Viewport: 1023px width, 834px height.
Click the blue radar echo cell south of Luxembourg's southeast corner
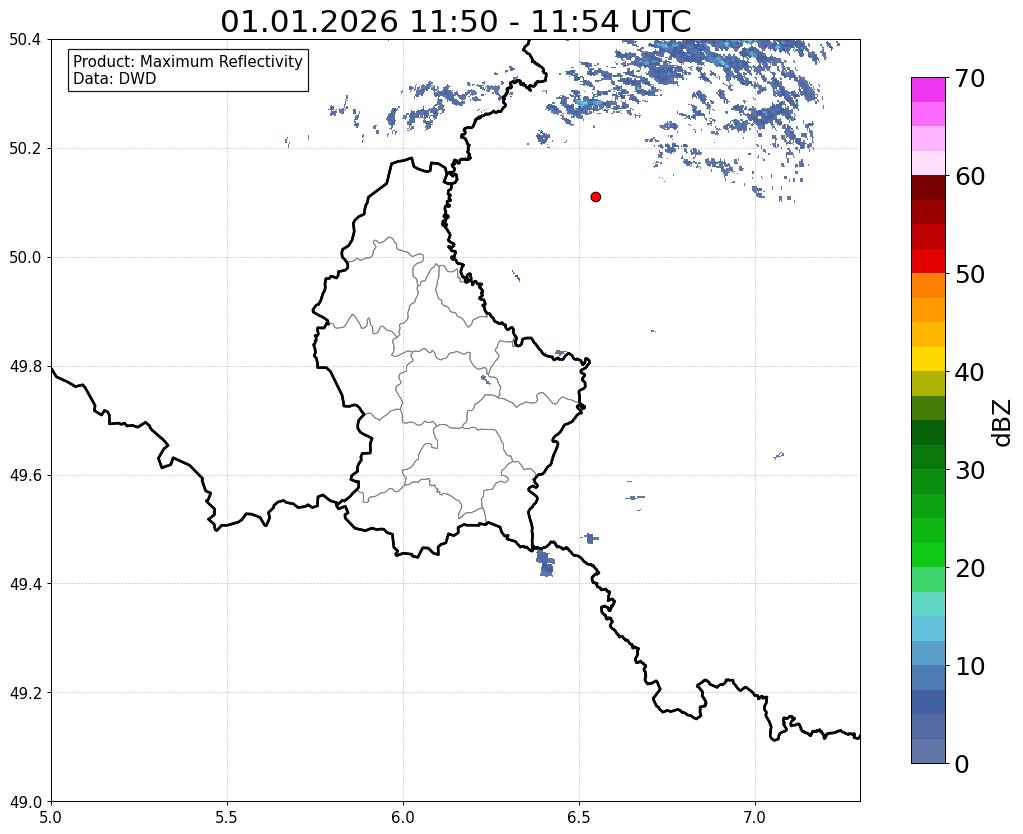[545, 563]
